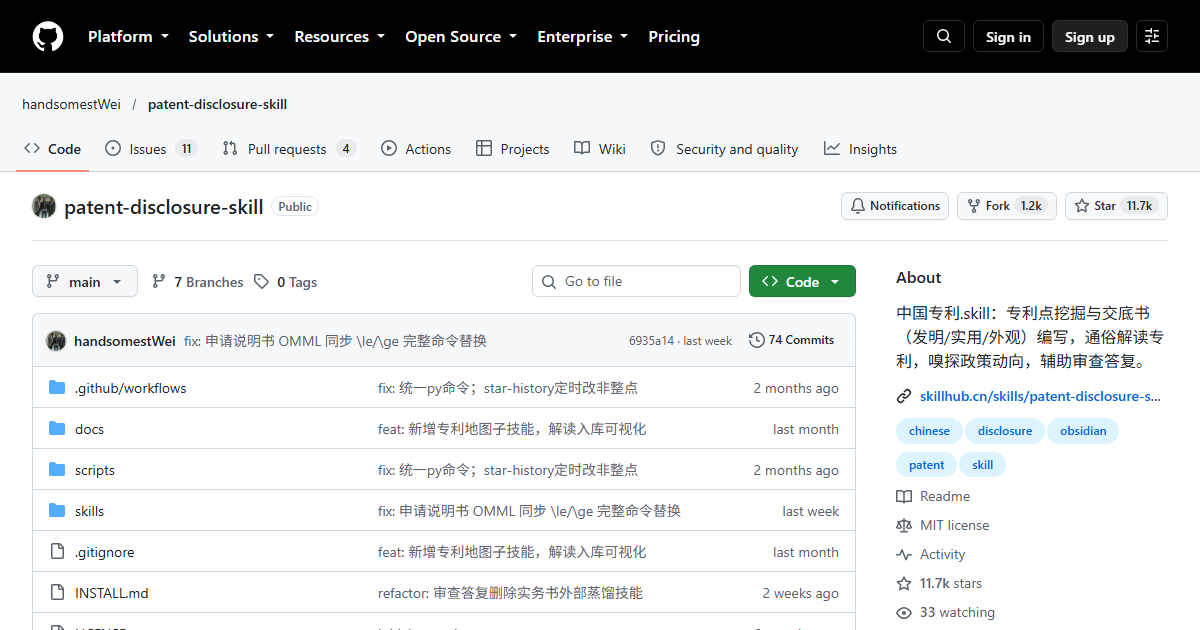Click the branches icon next to 7 Branches
The height and width of the screenshot is (630, 1200).
159,282
